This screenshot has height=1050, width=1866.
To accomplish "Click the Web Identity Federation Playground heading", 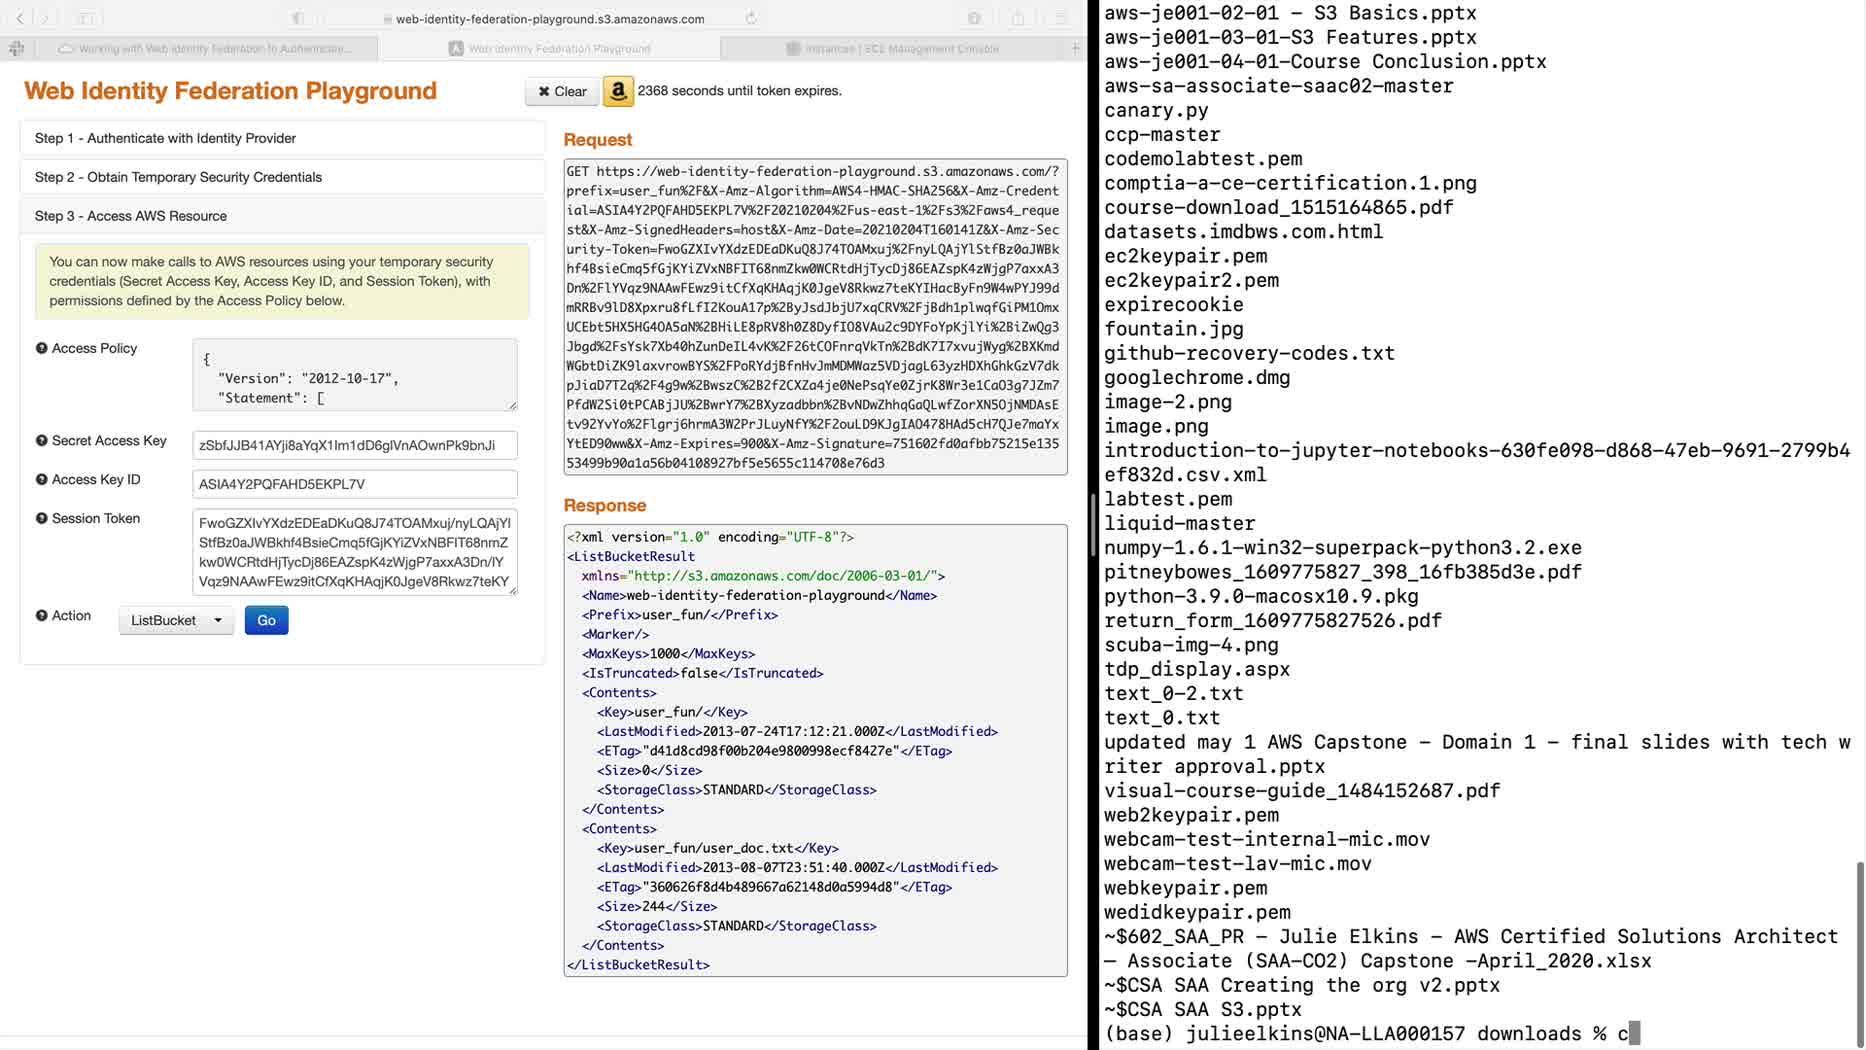I will [230, 91].
